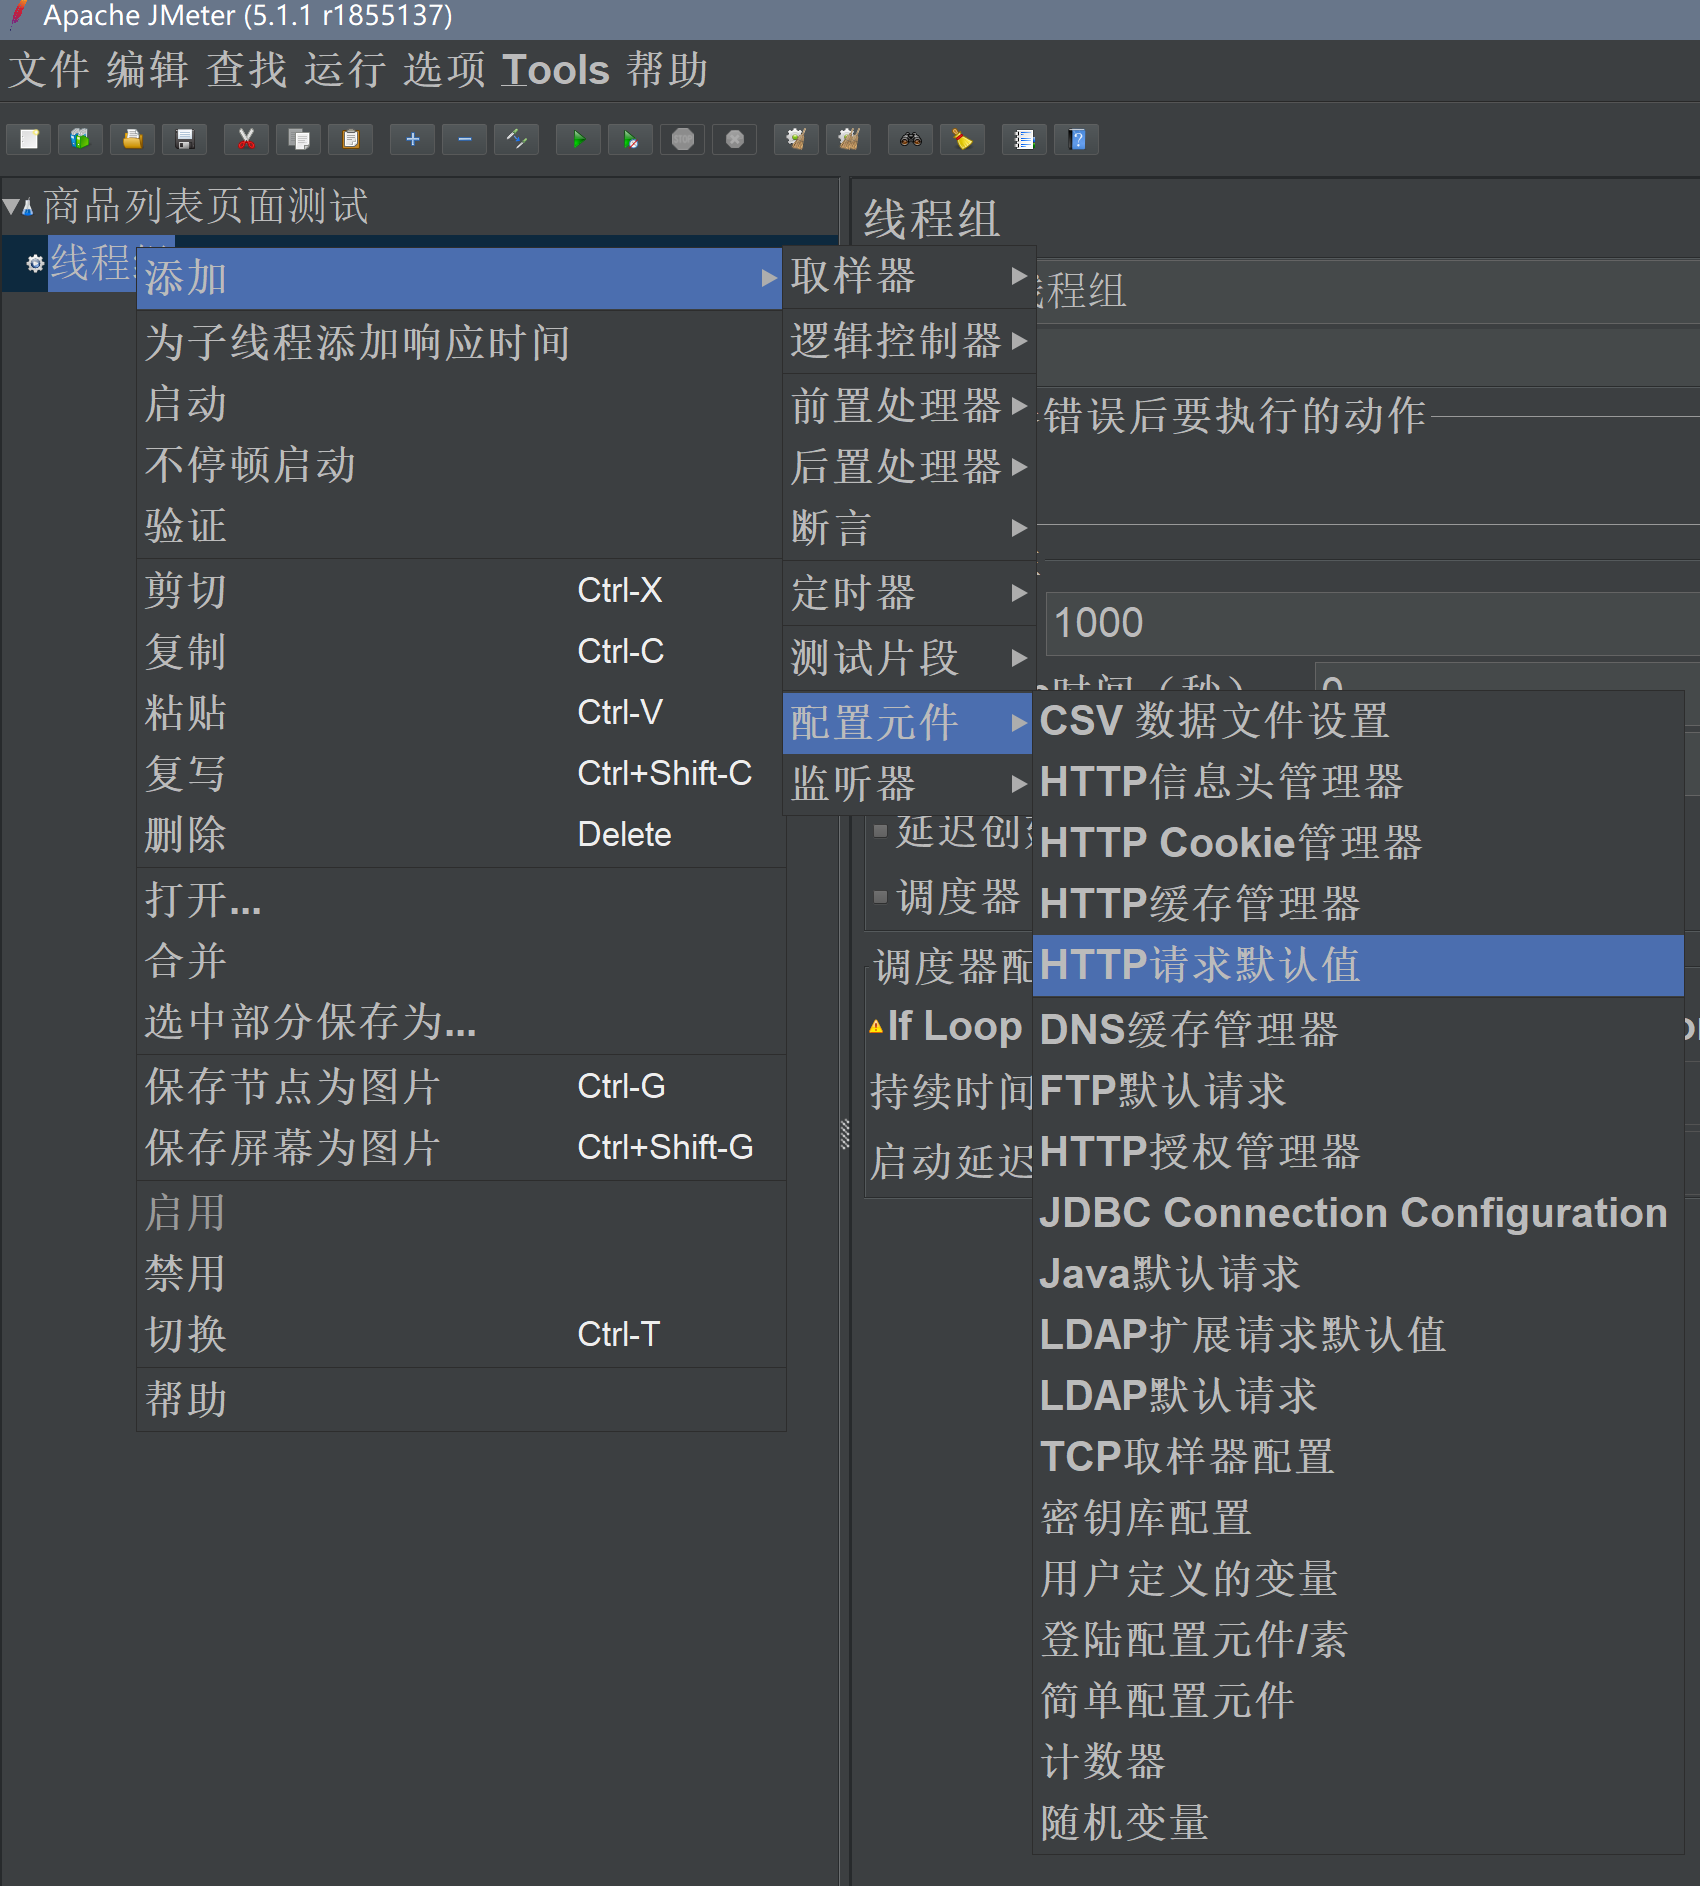
Task: Open the Function Helper list icon
Action: (1024, 139)
